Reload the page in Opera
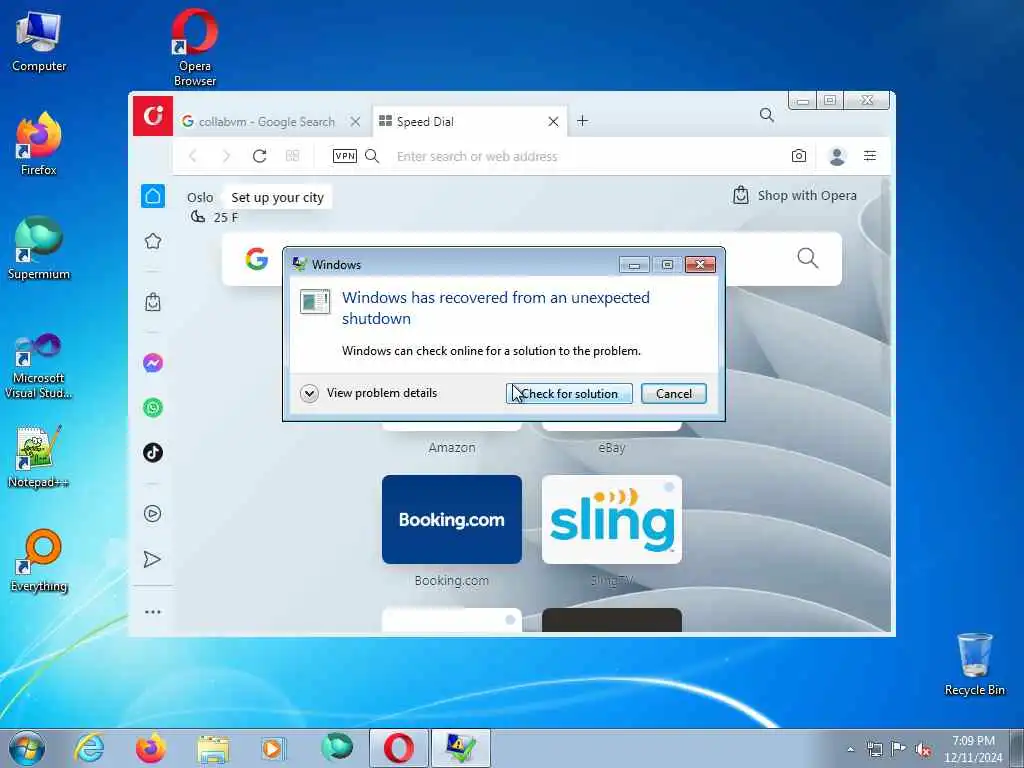1024x768 pixels. tap(259, 156)
